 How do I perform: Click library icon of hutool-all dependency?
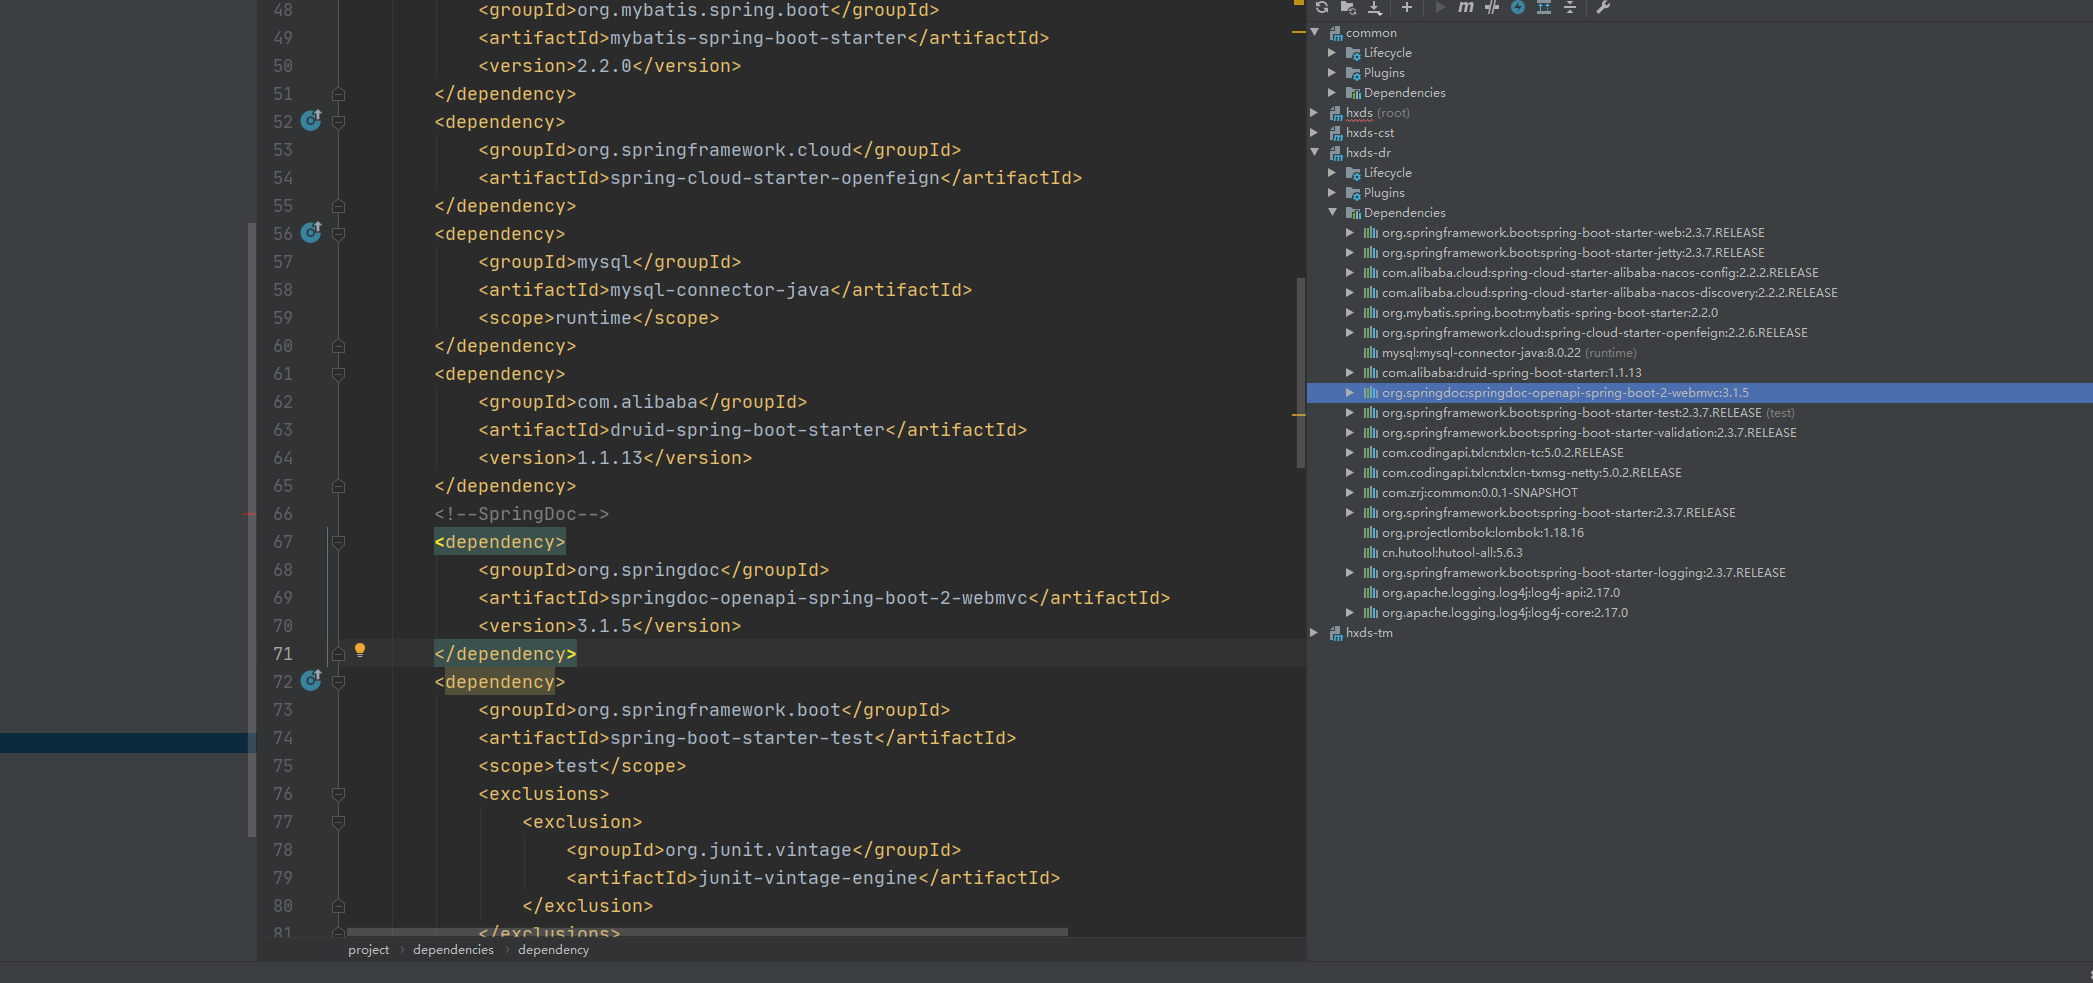tap(1371, 553)
